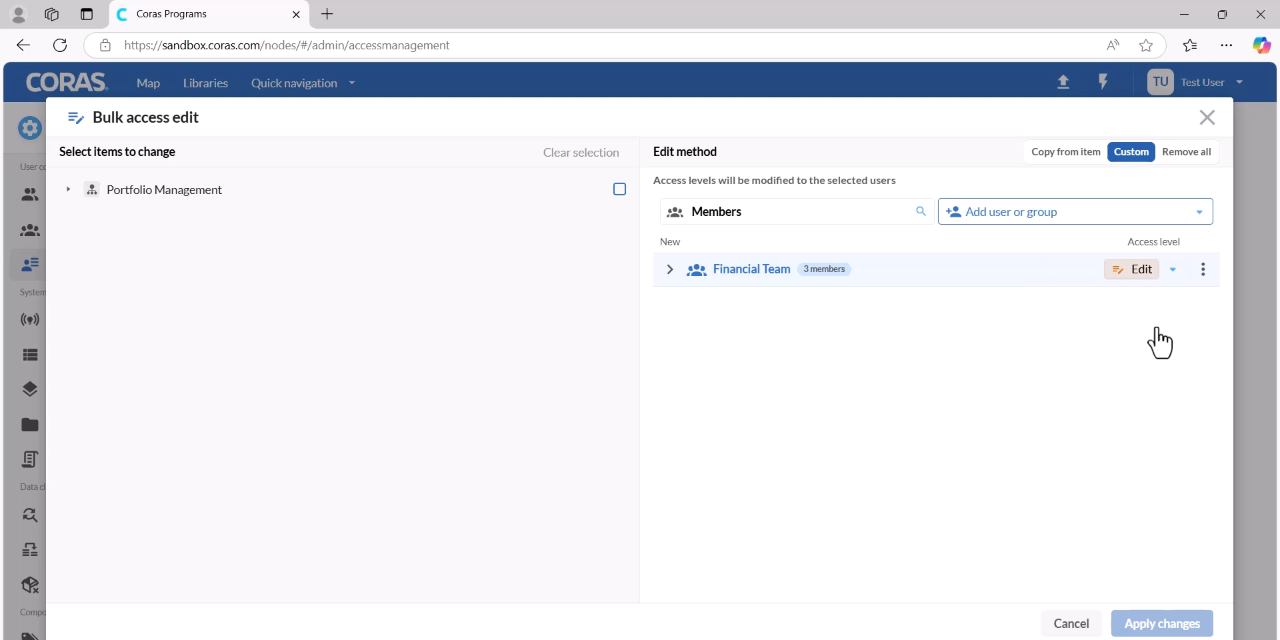1280x640 pixels.
Task: Open the Quick navigation dropdown
Action: pos(303,83)
